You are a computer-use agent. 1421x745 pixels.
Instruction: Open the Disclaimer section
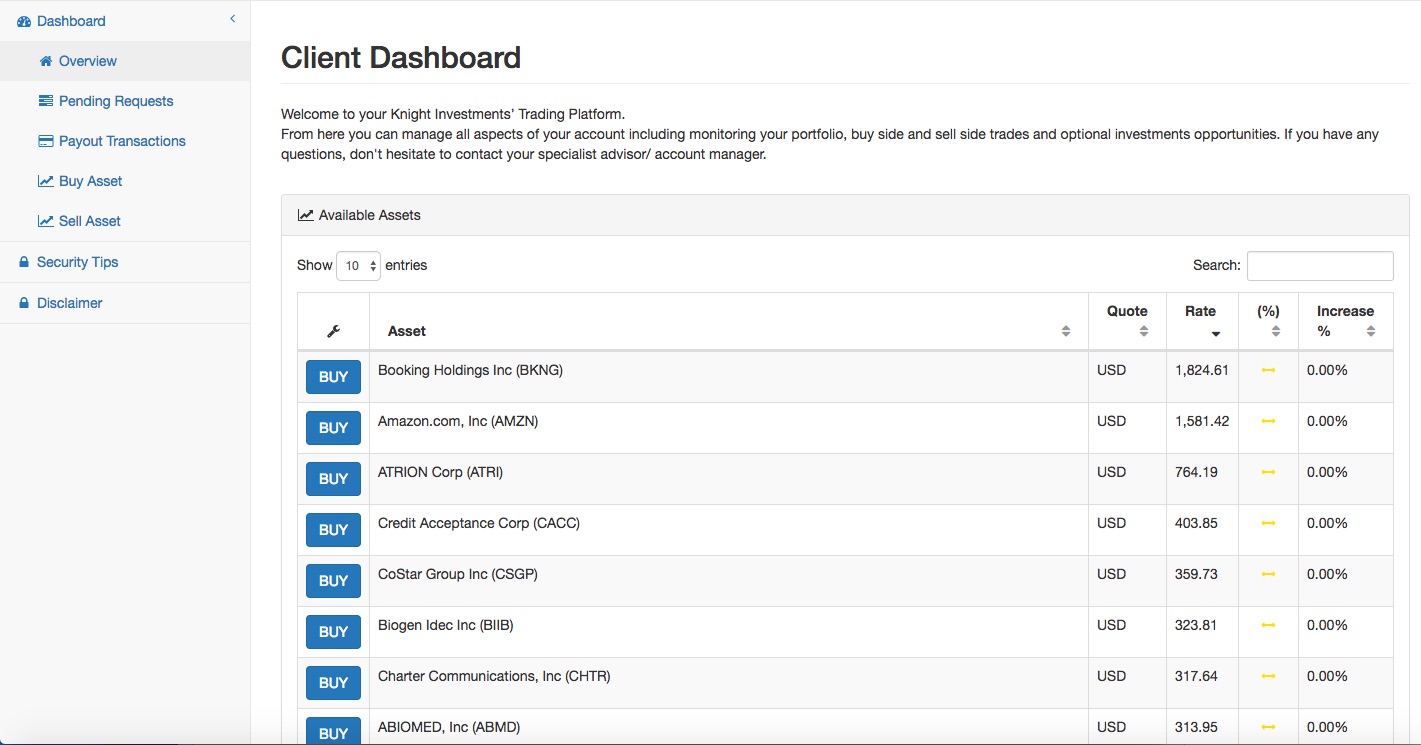(125, 303)
